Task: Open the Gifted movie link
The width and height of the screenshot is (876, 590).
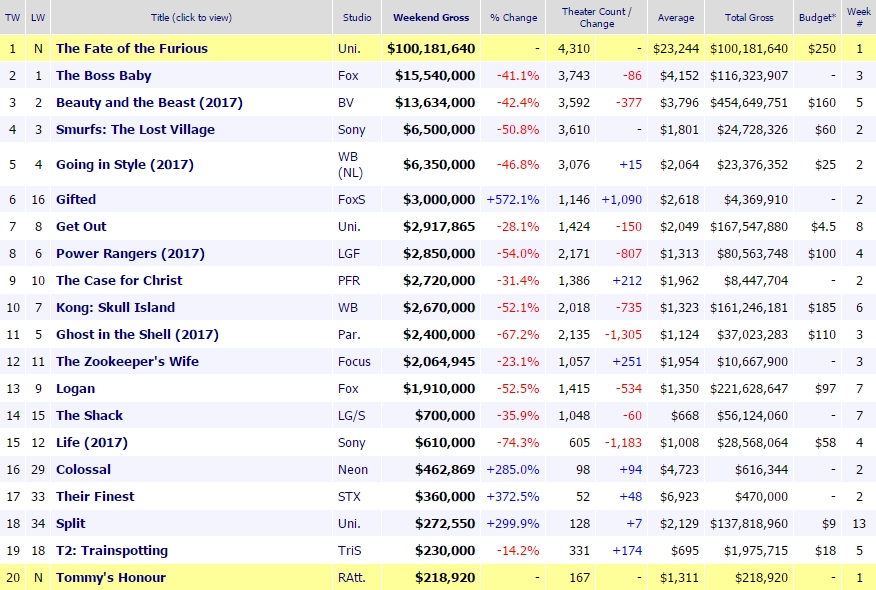Action: (76, 199)
